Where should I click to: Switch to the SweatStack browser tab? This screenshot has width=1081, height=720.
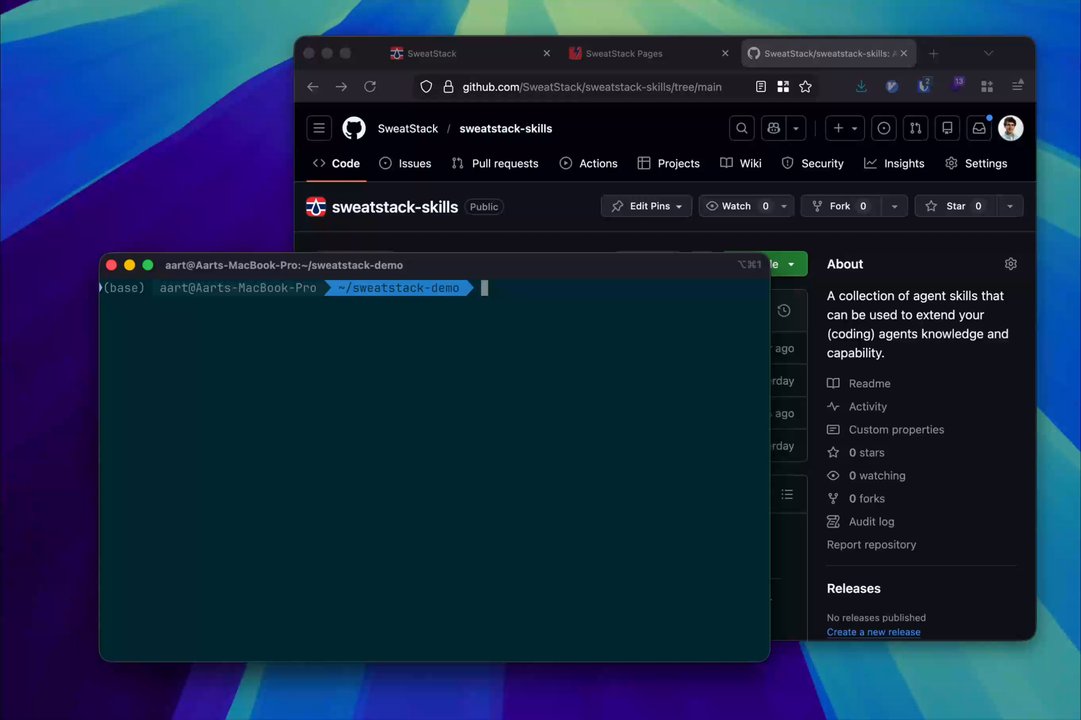click(x=469, y=53)
